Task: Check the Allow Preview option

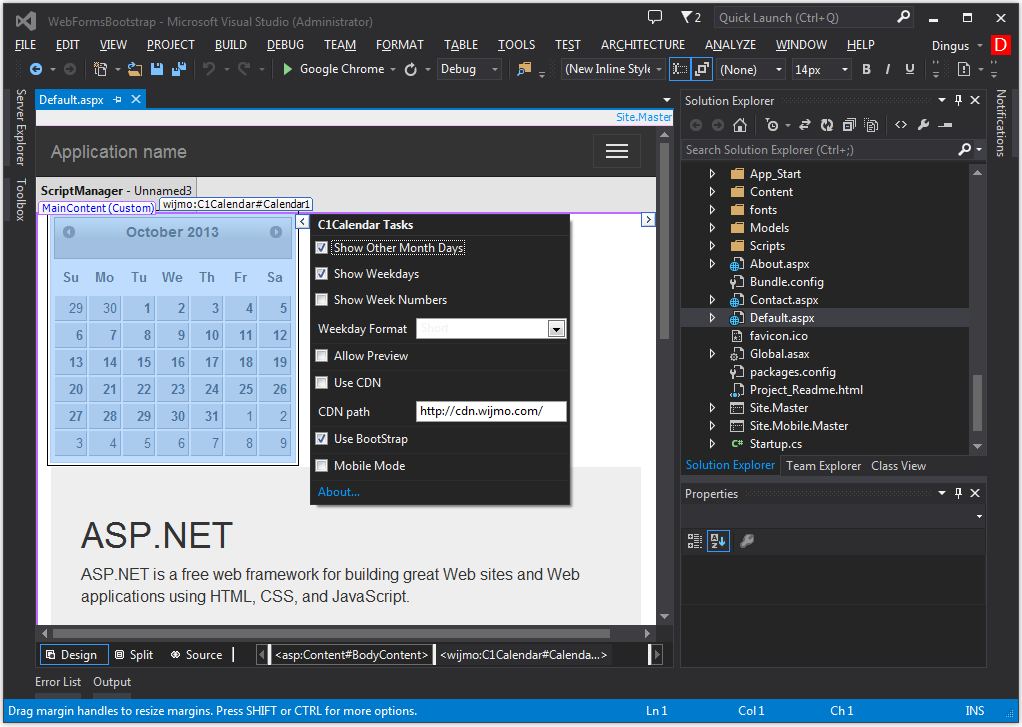Action: click(x=321, y=356)
